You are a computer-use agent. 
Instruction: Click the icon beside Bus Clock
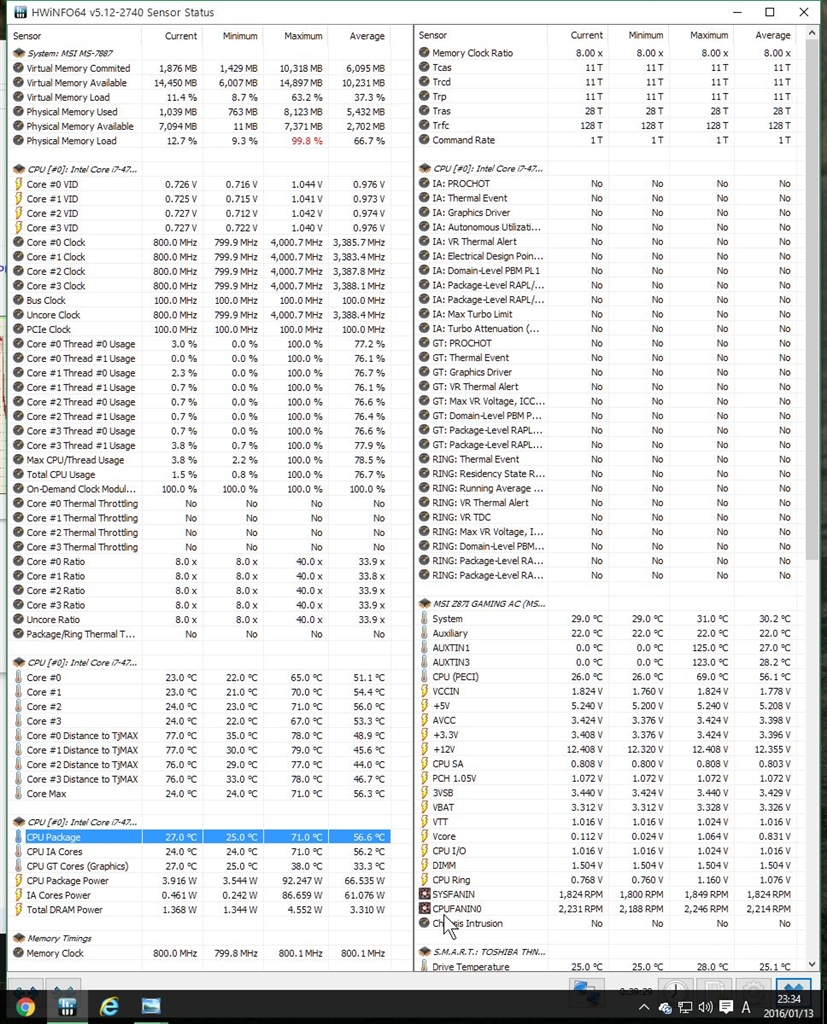19,300
